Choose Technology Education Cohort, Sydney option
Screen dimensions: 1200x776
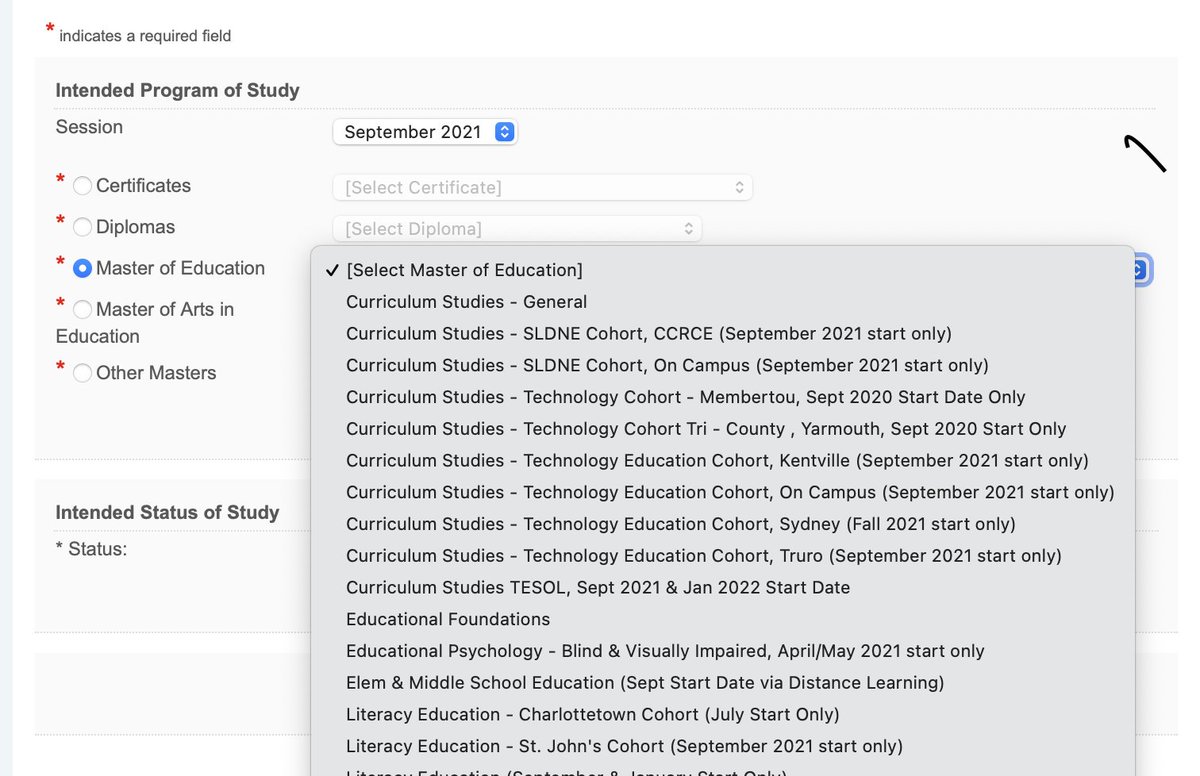[x=723, y=524]
